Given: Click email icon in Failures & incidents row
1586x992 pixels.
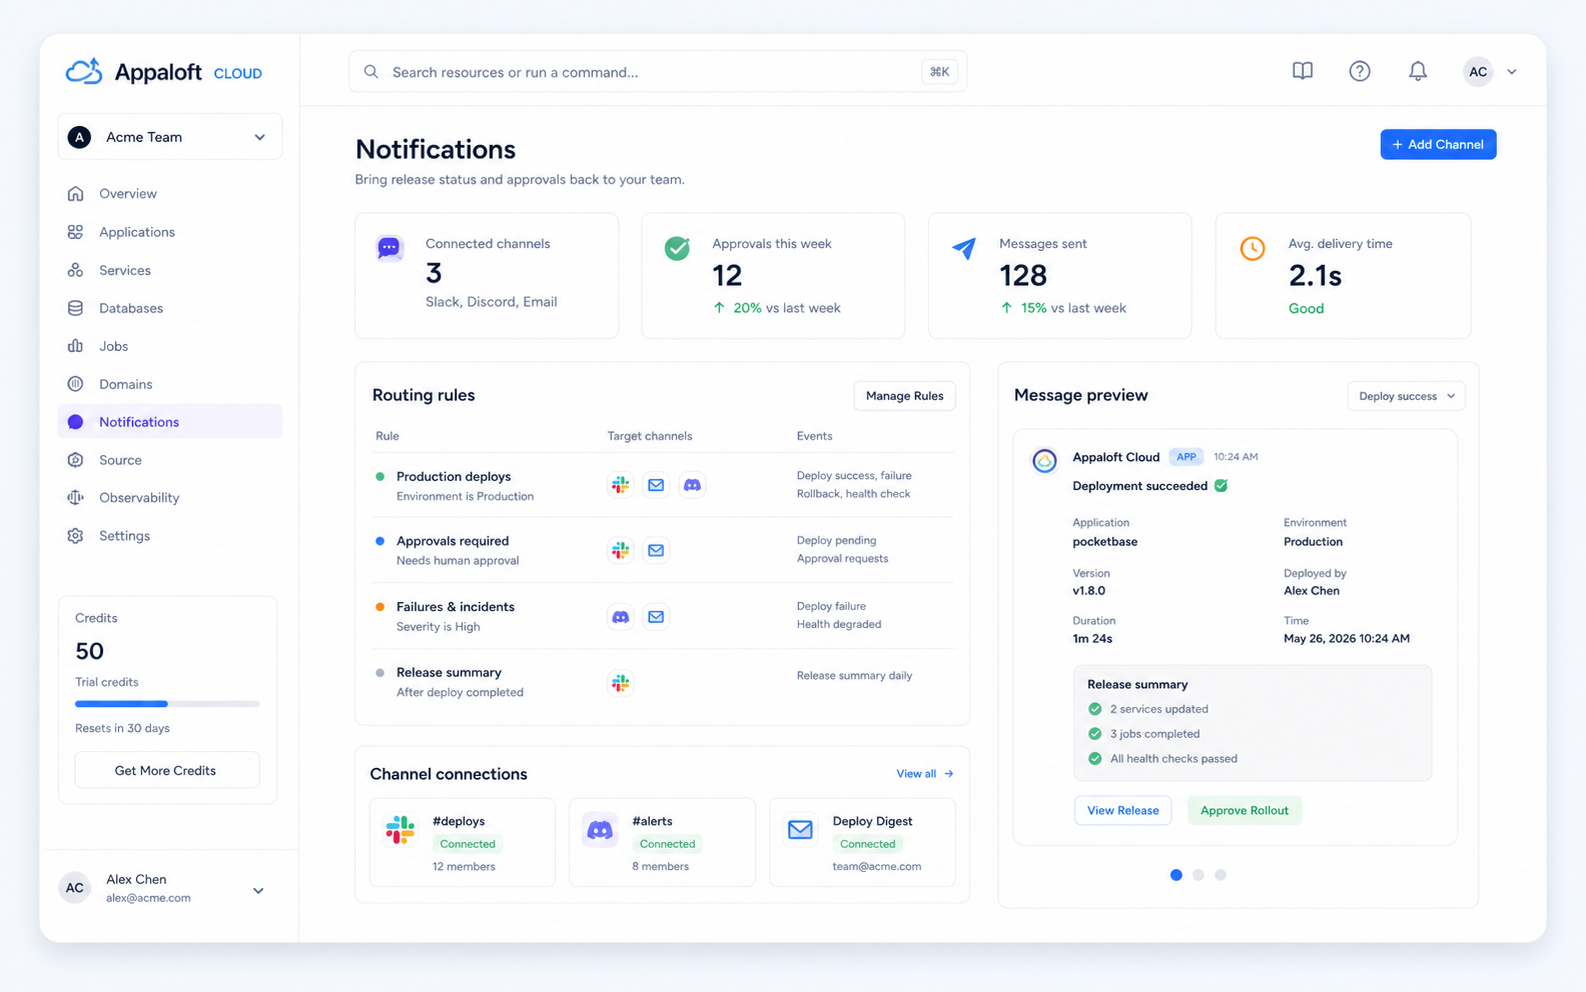Looking at the screenshot, I should 656,617.
